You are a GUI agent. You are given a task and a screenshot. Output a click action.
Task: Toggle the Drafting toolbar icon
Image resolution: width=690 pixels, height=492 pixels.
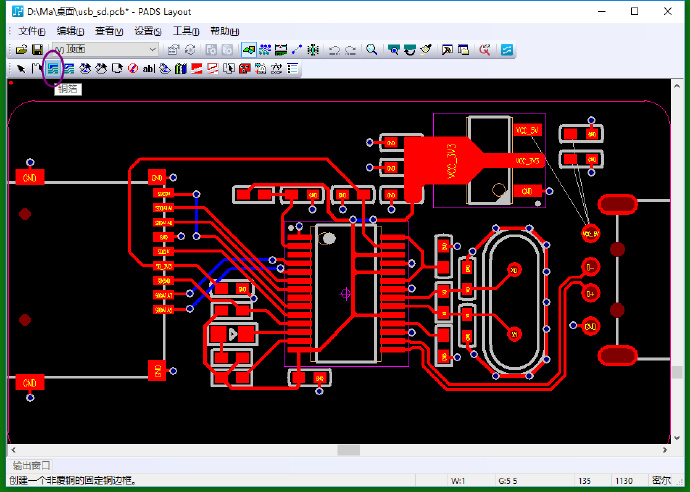pyautogui.click(x=249, y=50)
